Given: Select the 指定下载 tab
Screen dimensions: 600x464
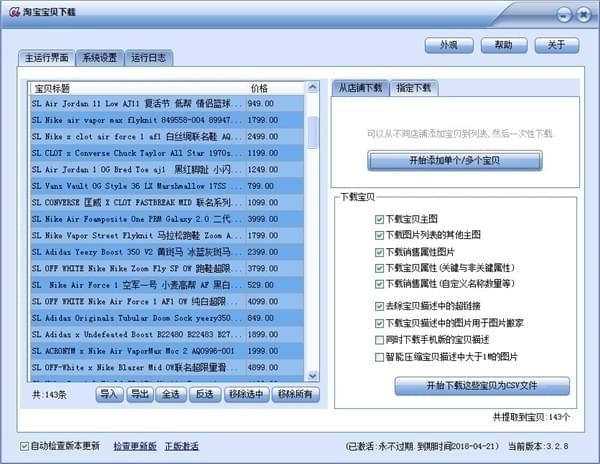Looking at the screenshot, I should click(x=413, y=88).
